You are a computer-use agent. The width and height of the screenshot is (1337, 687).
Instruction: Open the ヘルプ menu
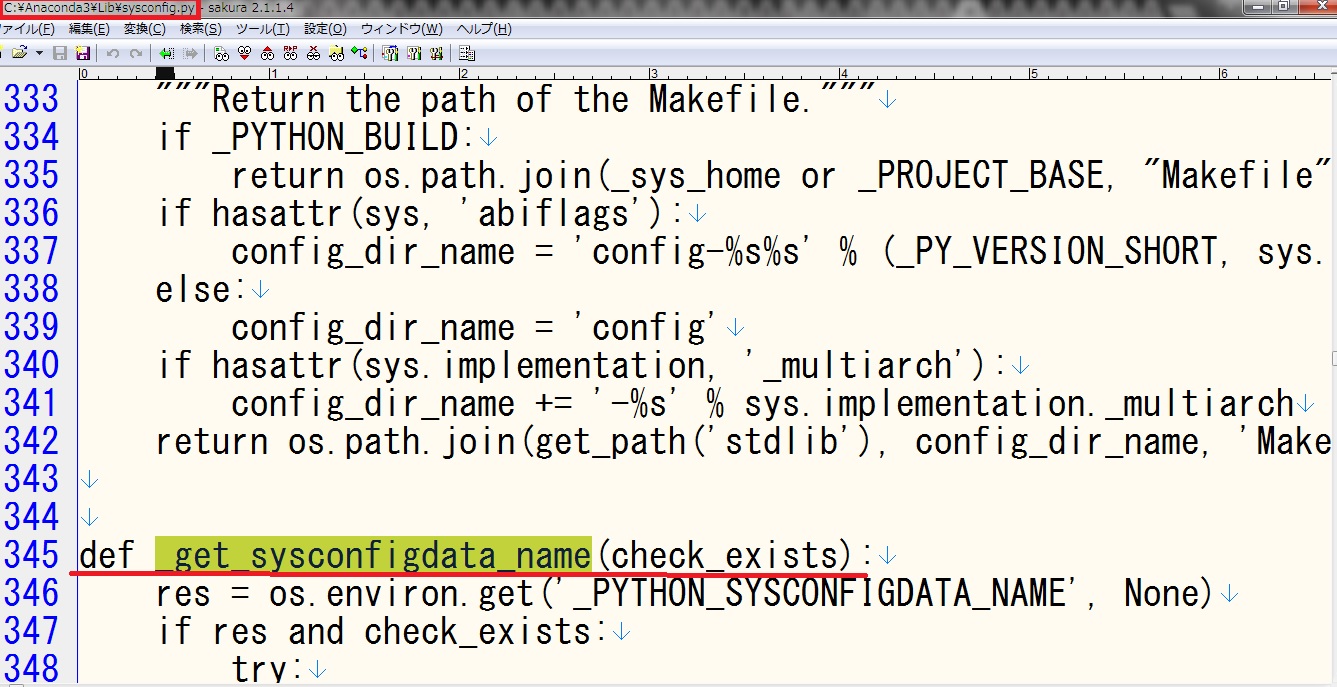[x=485, y=29]
